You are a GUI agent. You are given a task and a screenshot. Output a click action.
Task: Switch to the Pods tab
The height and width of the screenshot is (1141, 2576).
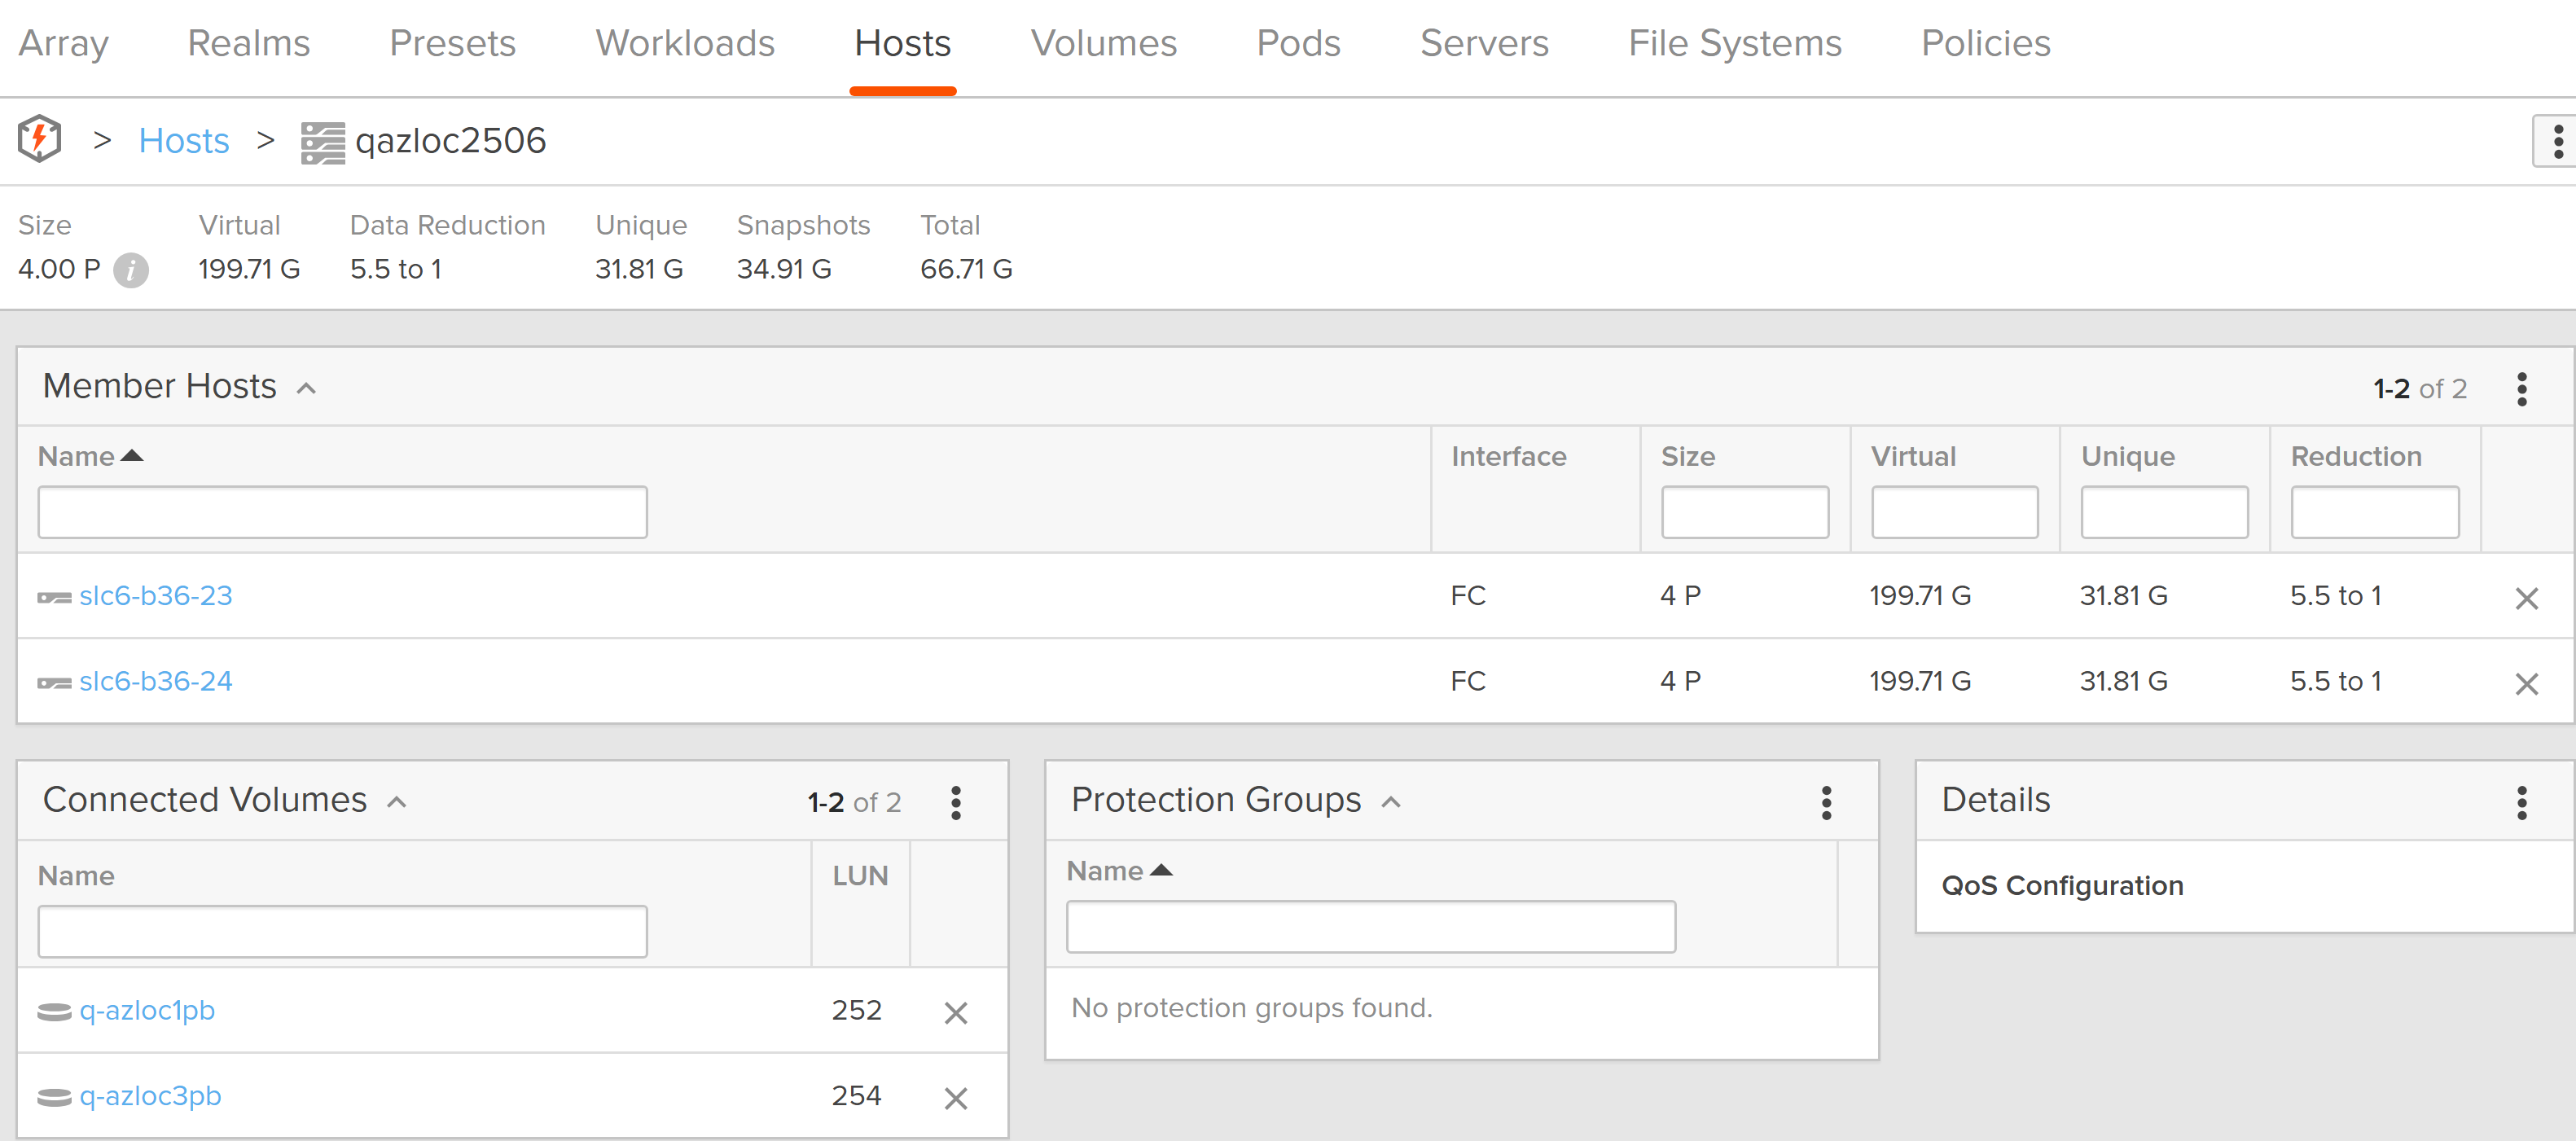click(1299, 43)
